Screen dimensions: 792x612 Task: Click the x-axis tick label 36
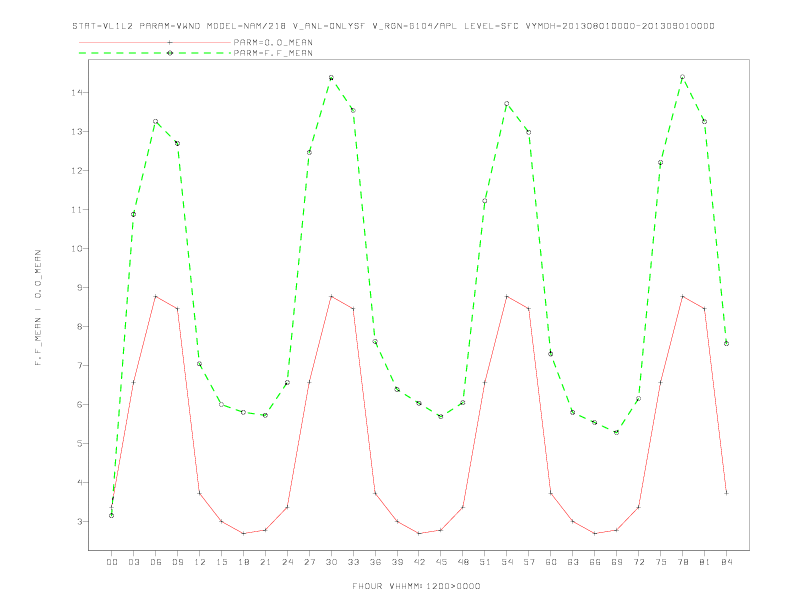[375, 562]
